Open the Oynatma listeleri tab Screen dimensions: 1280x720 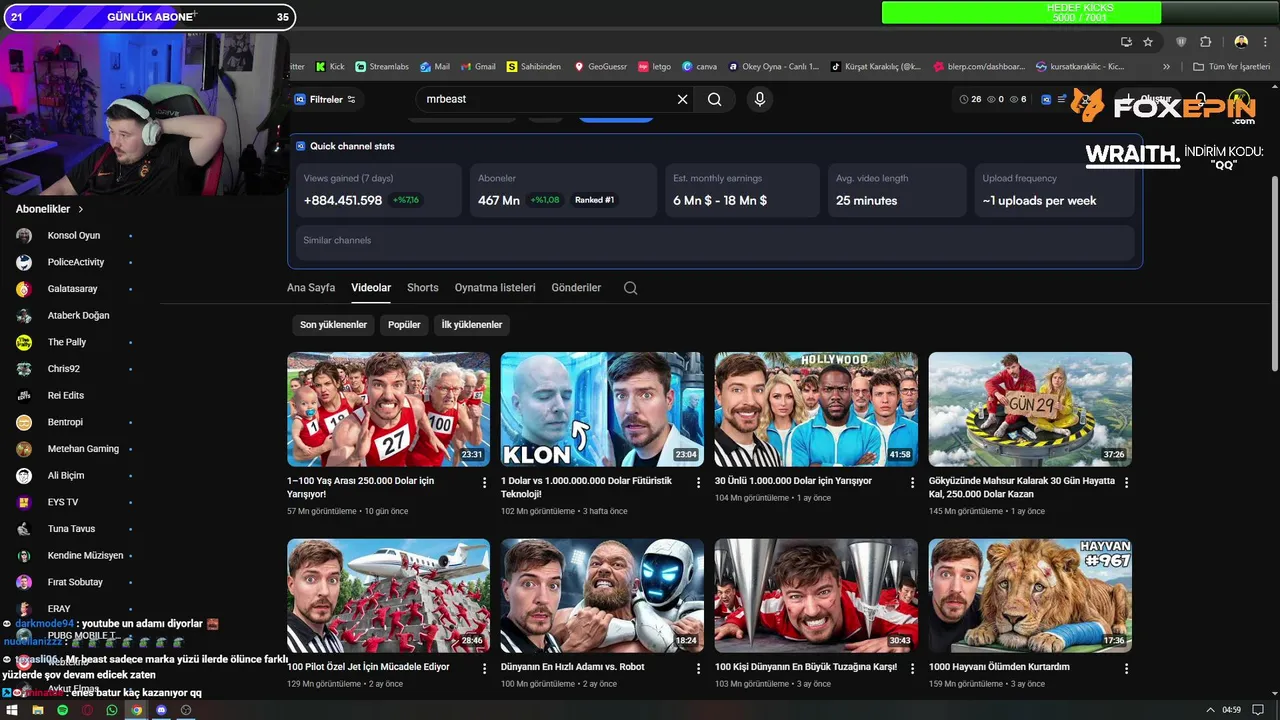pos(495,288)
